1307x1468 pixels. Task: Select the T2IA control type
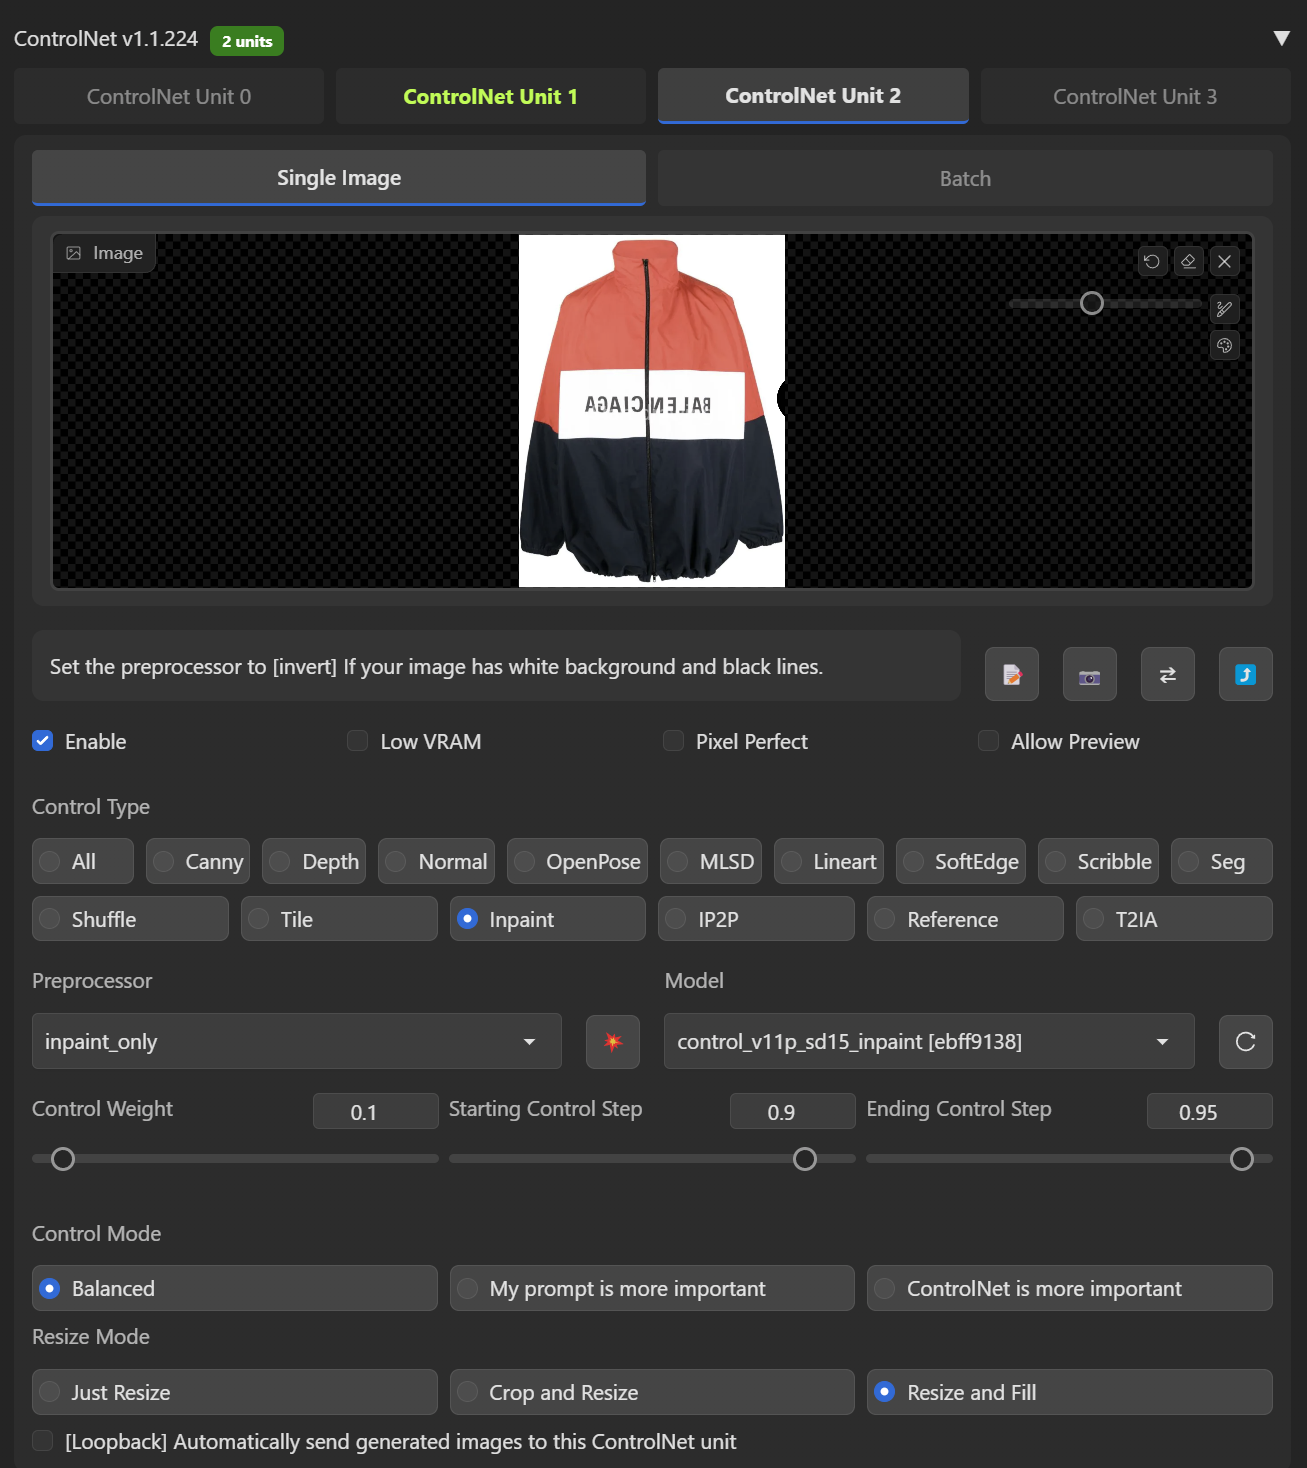point(1175,919)
